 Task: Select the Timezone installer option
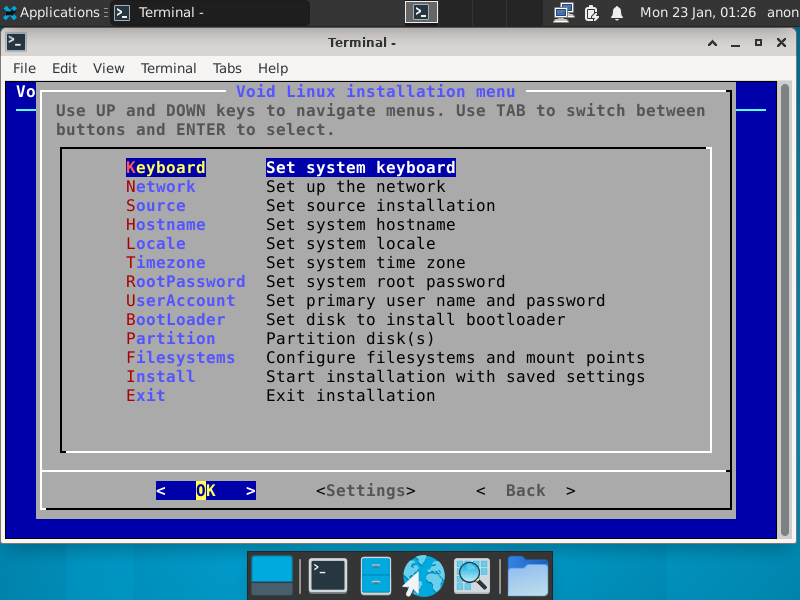tap(166, 262)
